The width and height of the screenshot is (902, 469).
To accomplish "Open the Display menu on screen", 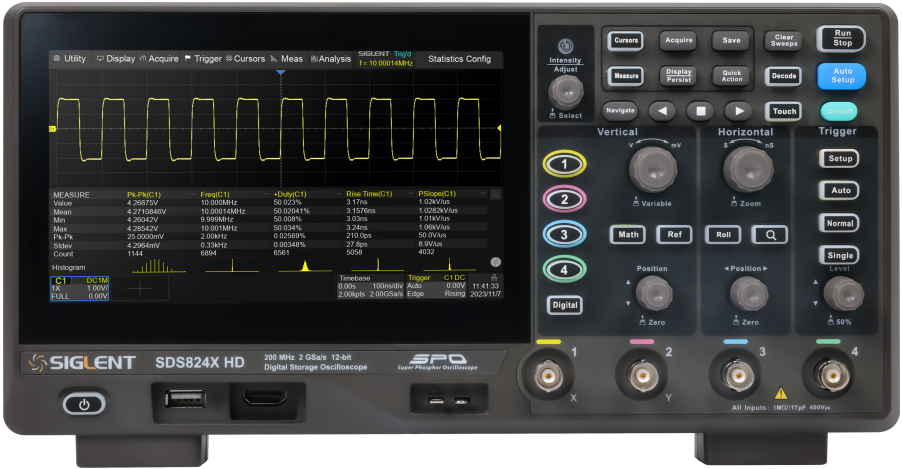I will [x=116, y=59].
